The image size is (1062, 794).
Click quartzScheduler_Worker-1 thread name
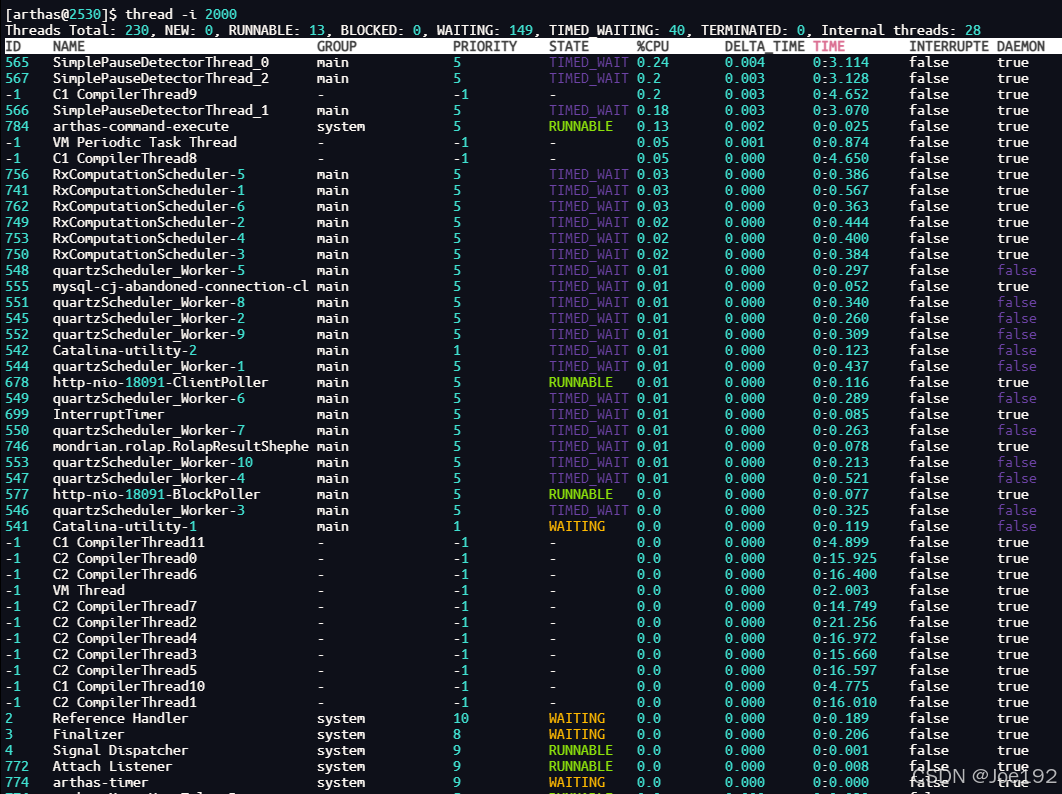149,367
